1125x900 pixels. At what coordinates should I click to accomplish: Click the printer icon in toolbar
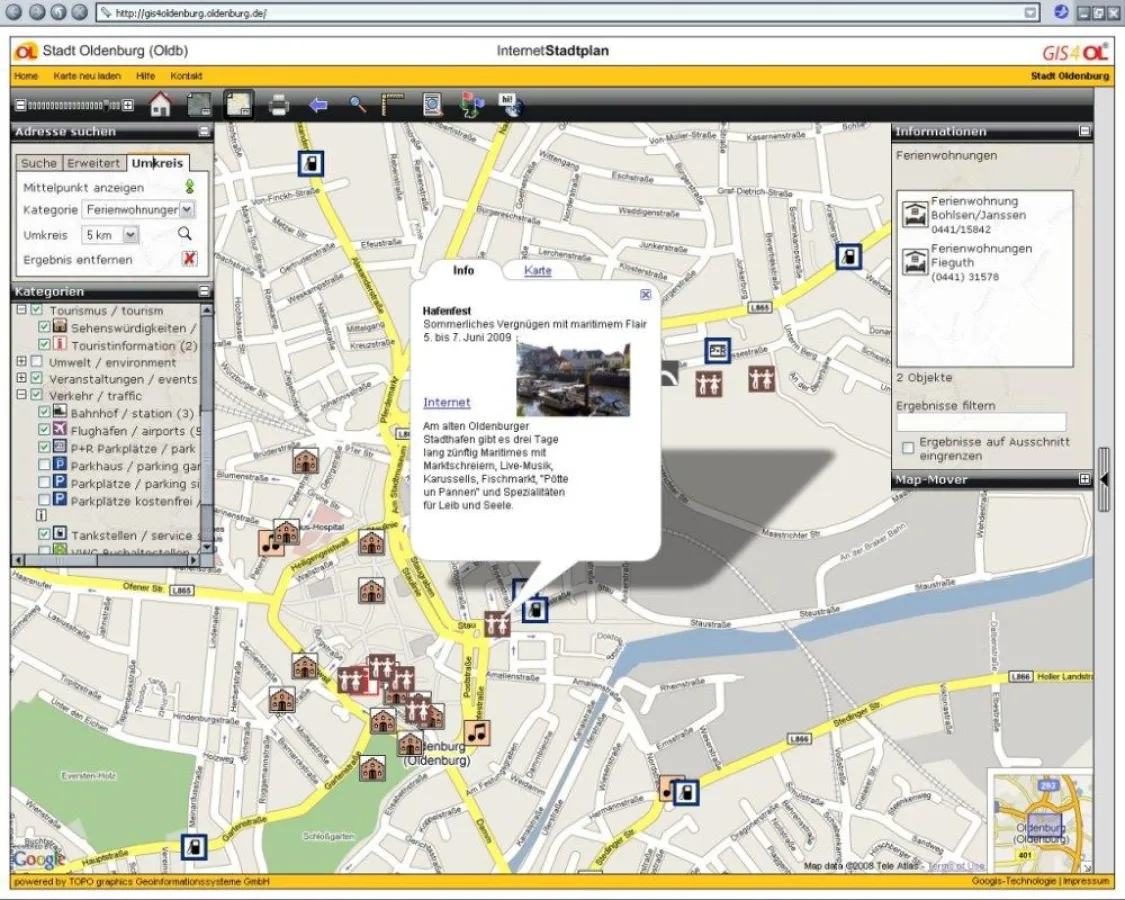pyautogui.click(x=279, y=105)
